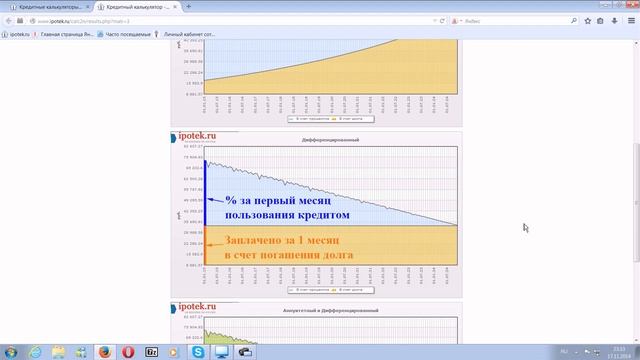Show hidden system tray icons arrow
This screenshot has width=640, height=360.
tap(576, 352)
